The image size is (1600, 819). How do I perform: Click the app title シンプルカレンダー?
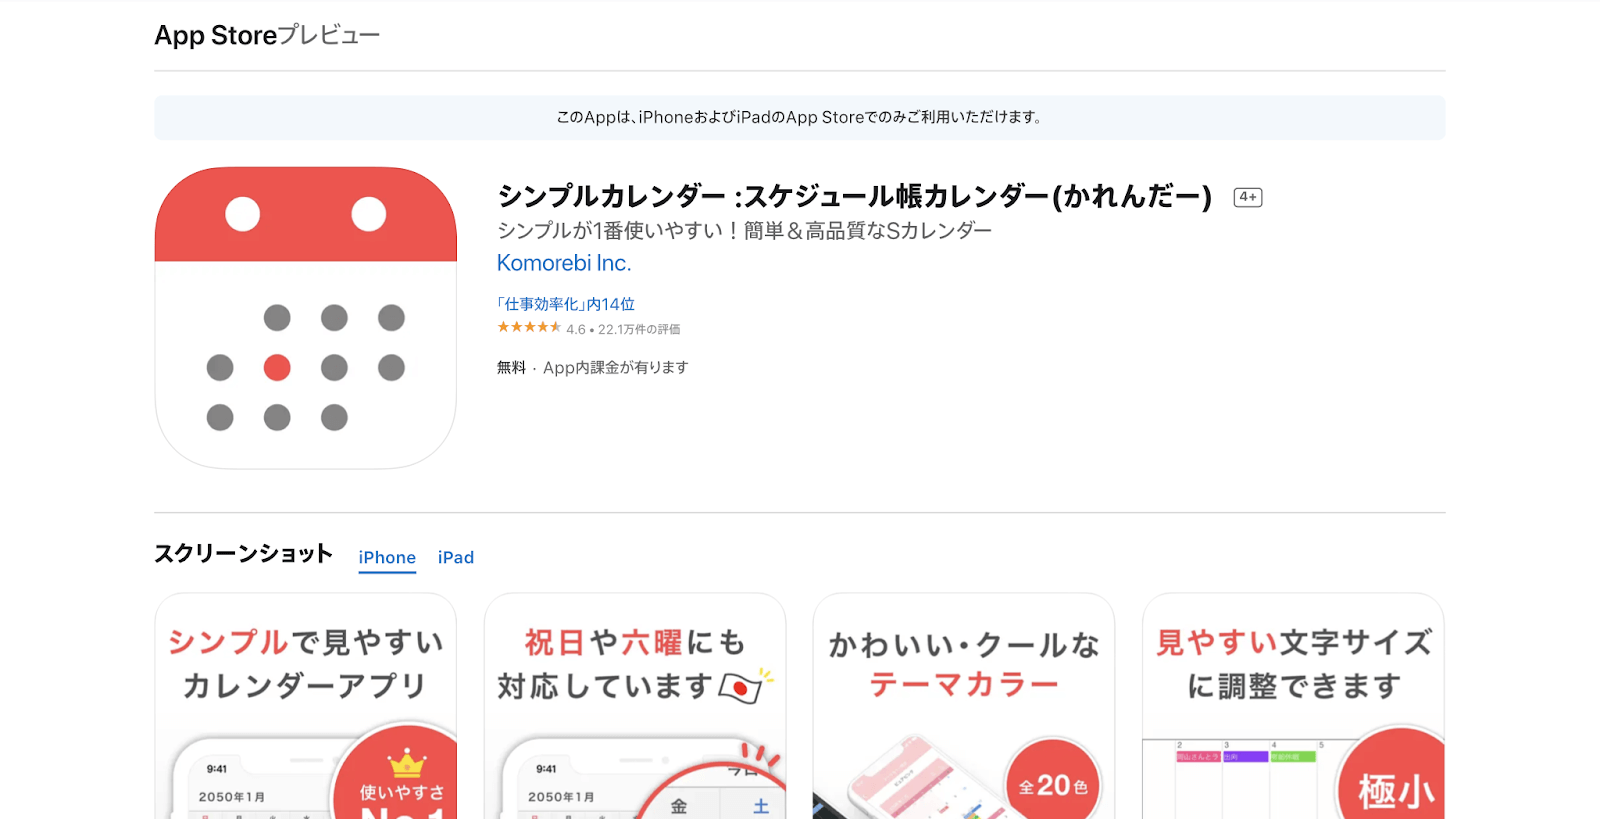tap(854, 196)
